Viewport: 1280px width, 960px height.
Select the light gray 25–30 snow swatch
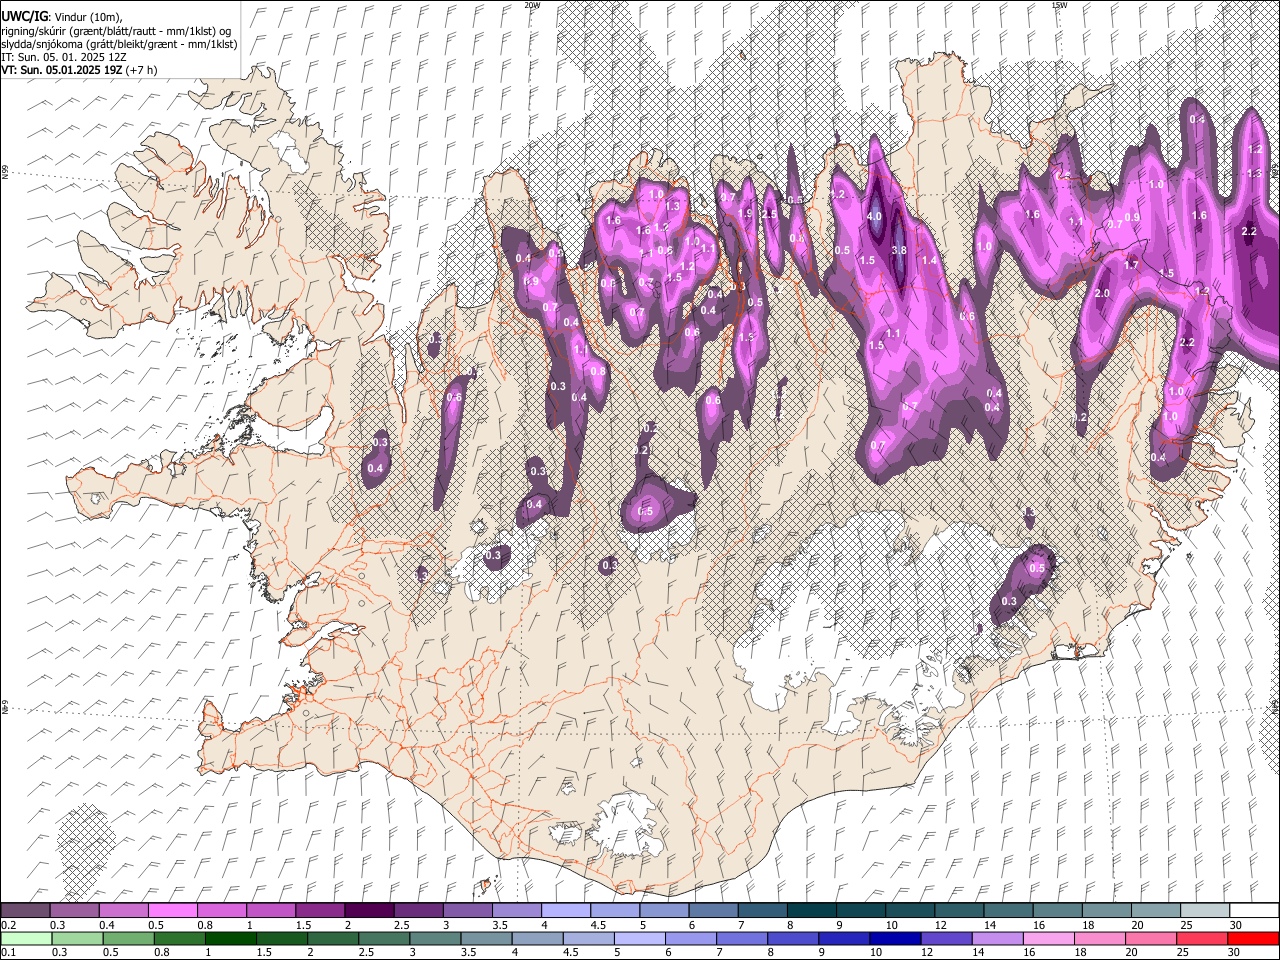pyautogui.click(x=1205, y=910)
